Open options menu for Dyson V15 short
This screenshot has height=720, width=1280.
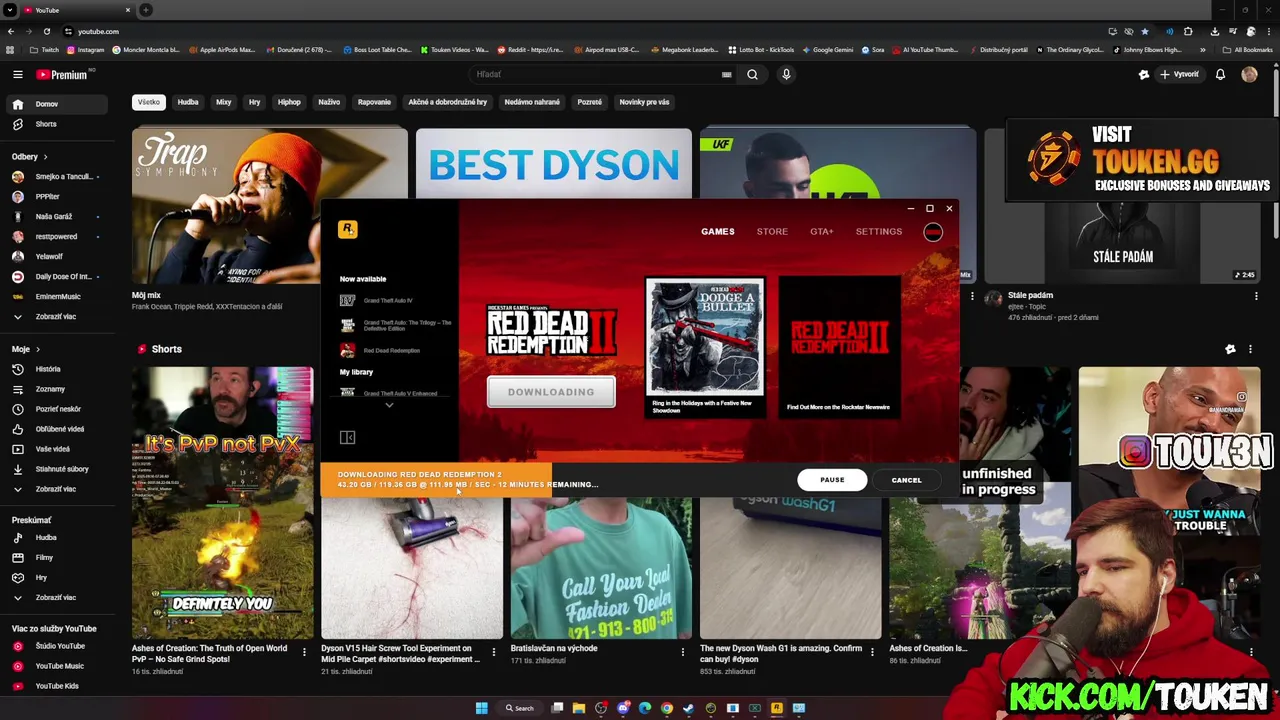[x=493, y=652]
